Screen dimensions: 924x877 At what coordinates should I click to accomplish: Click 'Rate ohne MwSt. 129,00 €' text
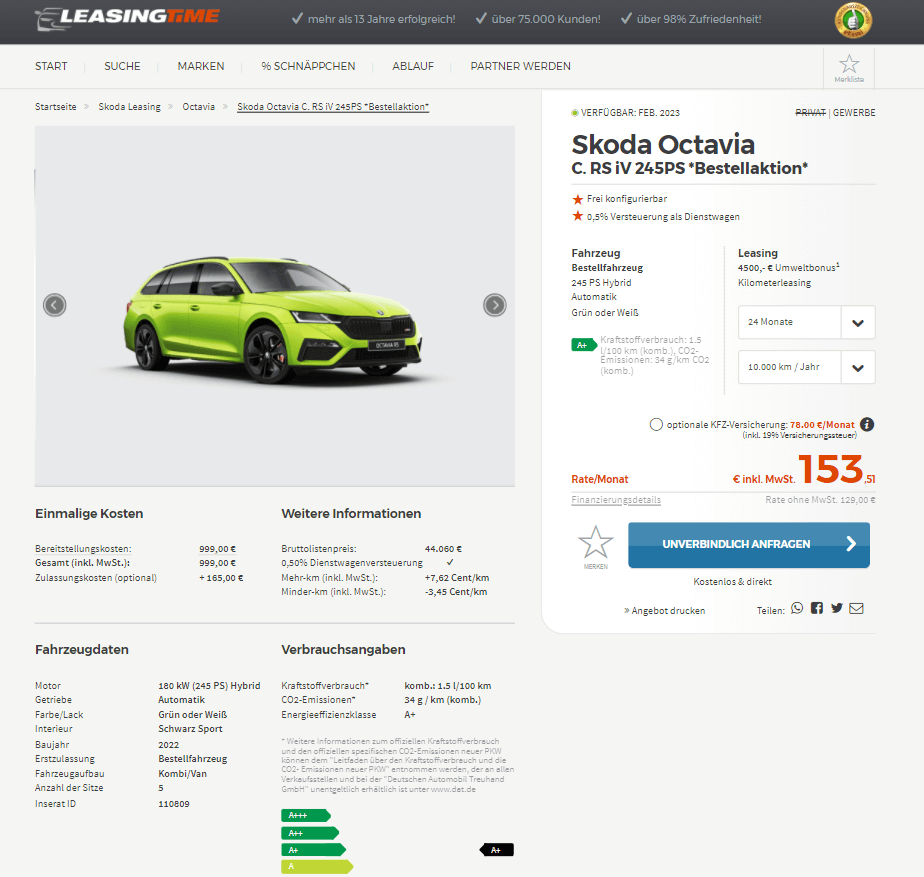820,500
